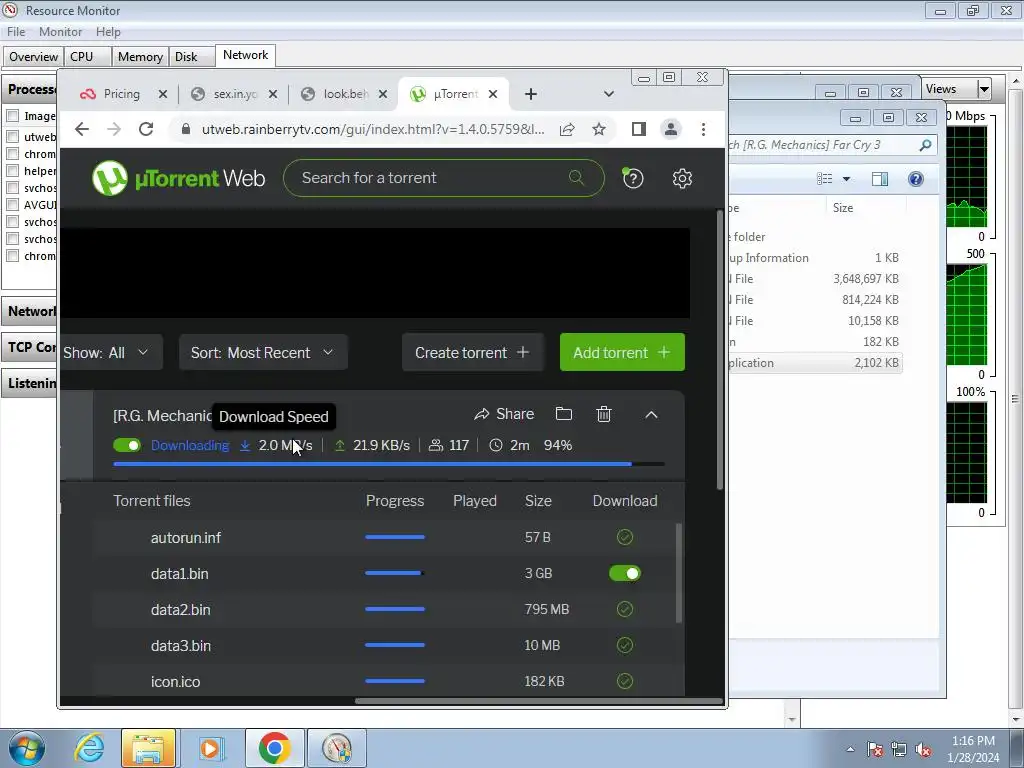
Task: Toggle download switch for data1.bin
Action: coord(625,573)
